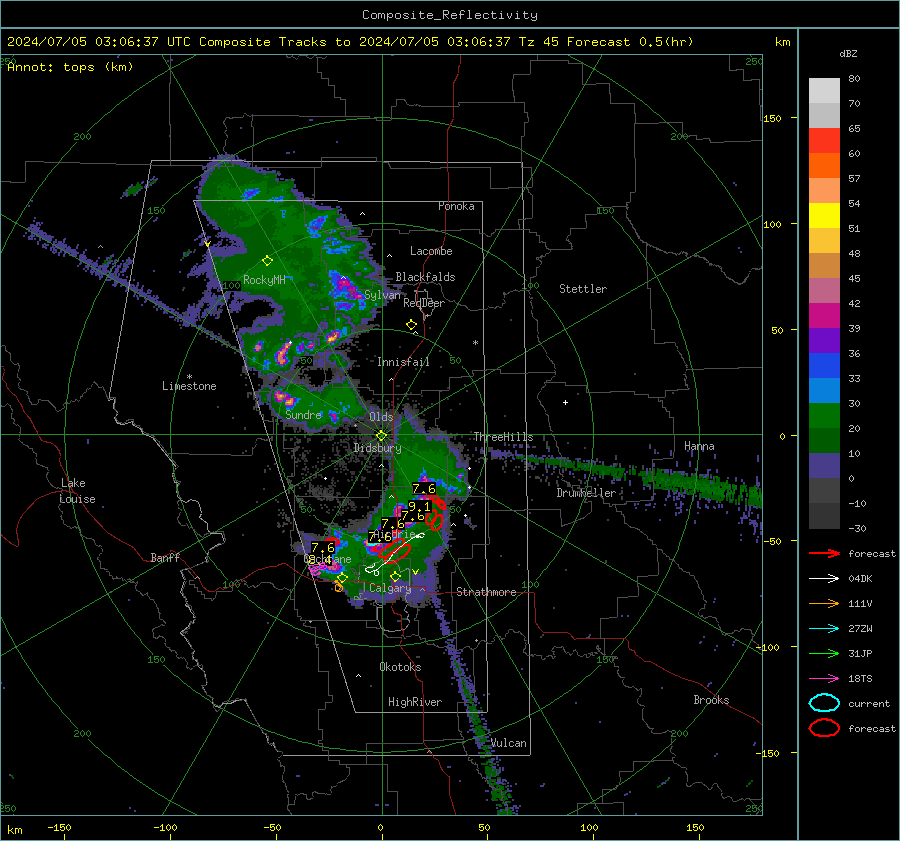Screen dimensions: 900x841
Task: Click the Limestone label
Action: (x=189, y=386)
